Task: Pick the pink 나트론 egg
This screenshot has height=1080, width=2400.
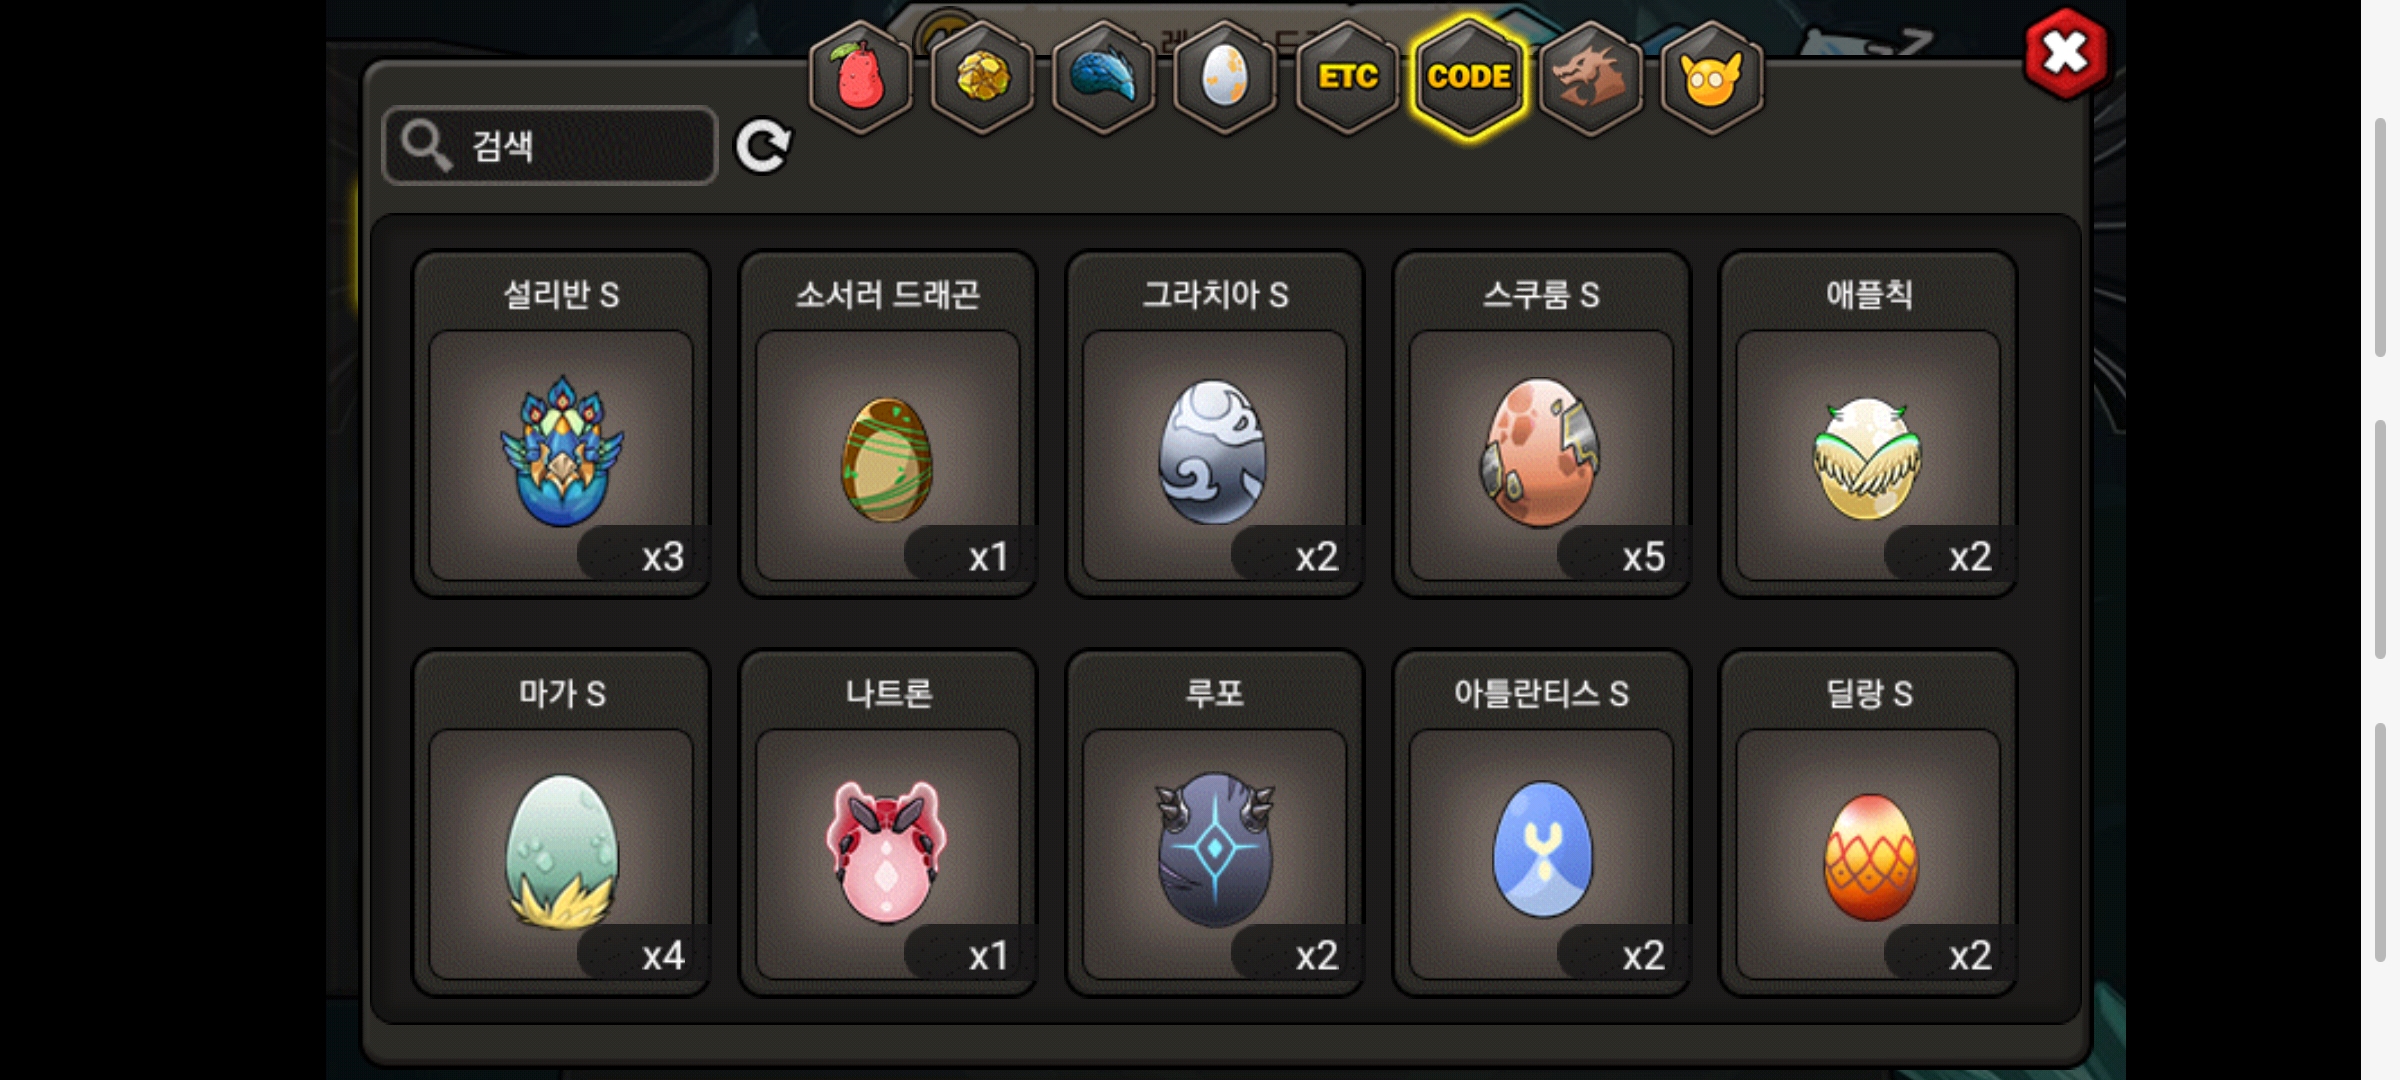Action: click(x=888, y=823)
